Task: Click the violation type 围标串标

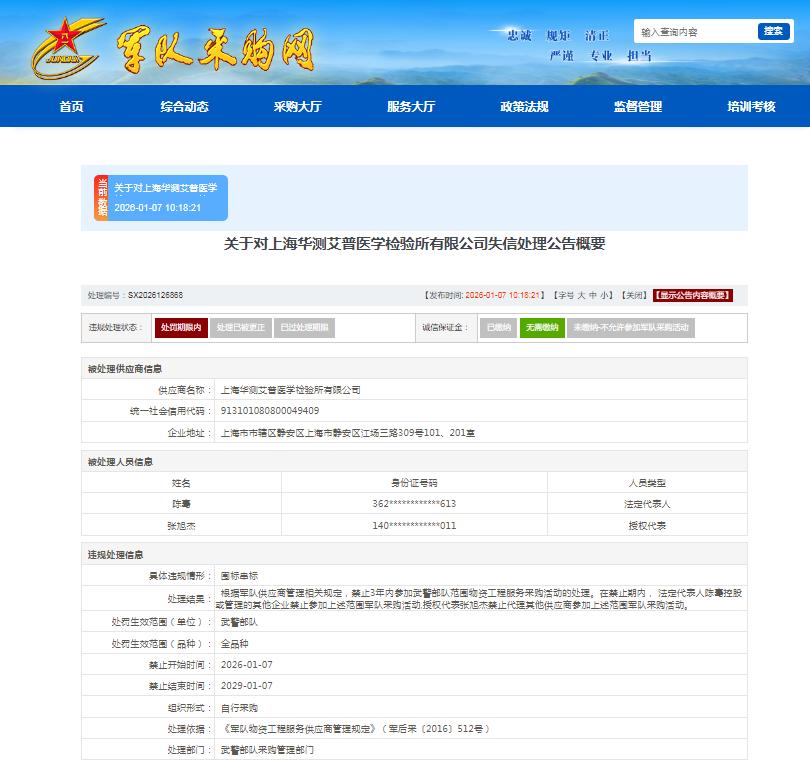Action: coord(239,576)
